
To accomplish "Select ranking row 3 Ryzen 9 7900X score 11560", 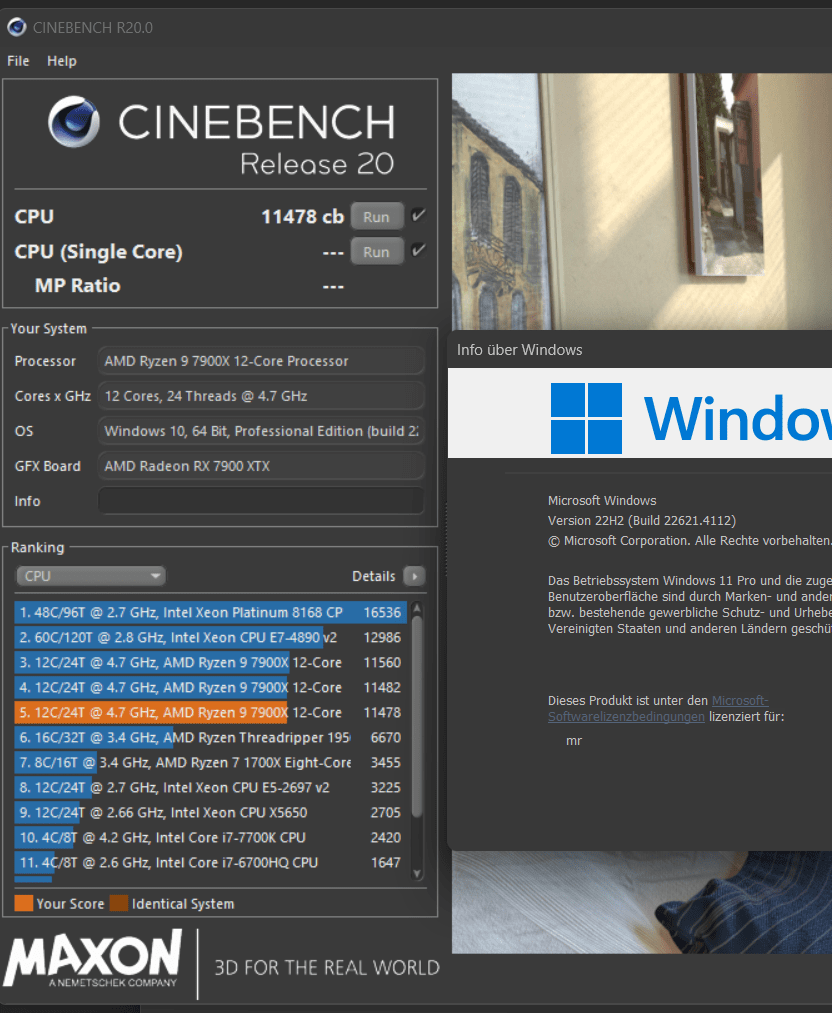I will [x=211, y=663].
